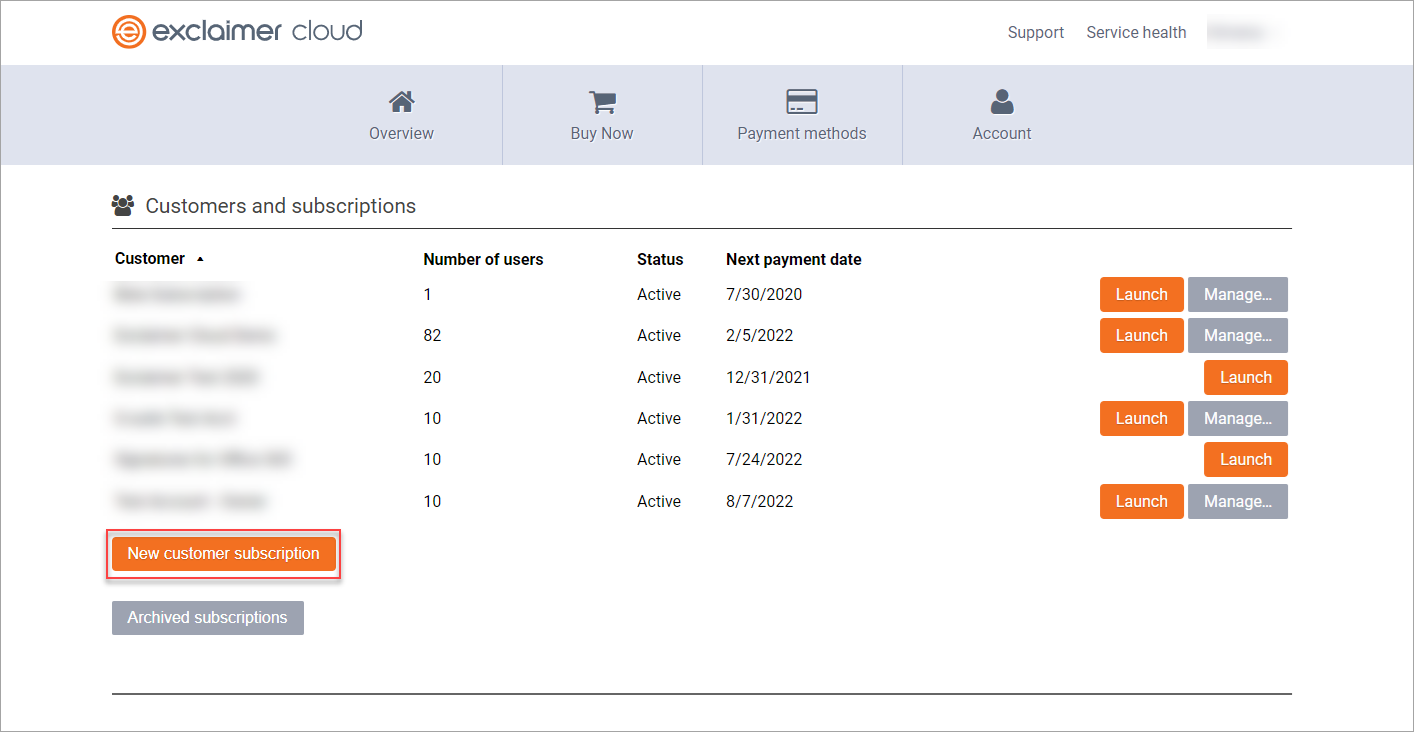This screenshot has width=1414, height=732.
Task: Click the Overview home icon
Action: (401, 102)
